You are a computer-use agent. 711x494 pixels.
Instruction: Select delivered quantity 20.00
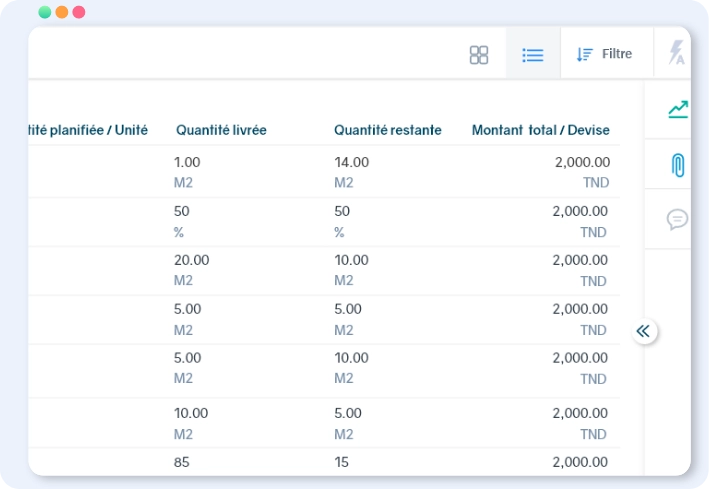[191, 260]
